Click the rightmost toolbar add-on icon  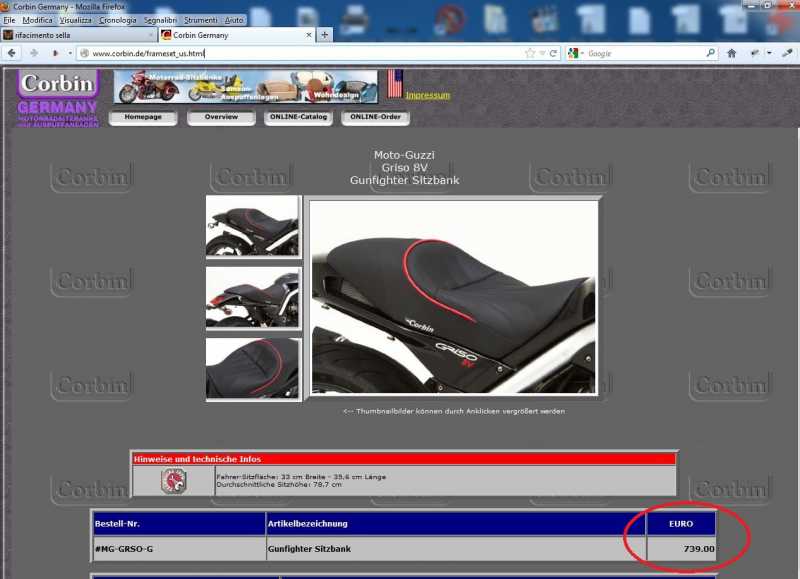tap(787, 53)
